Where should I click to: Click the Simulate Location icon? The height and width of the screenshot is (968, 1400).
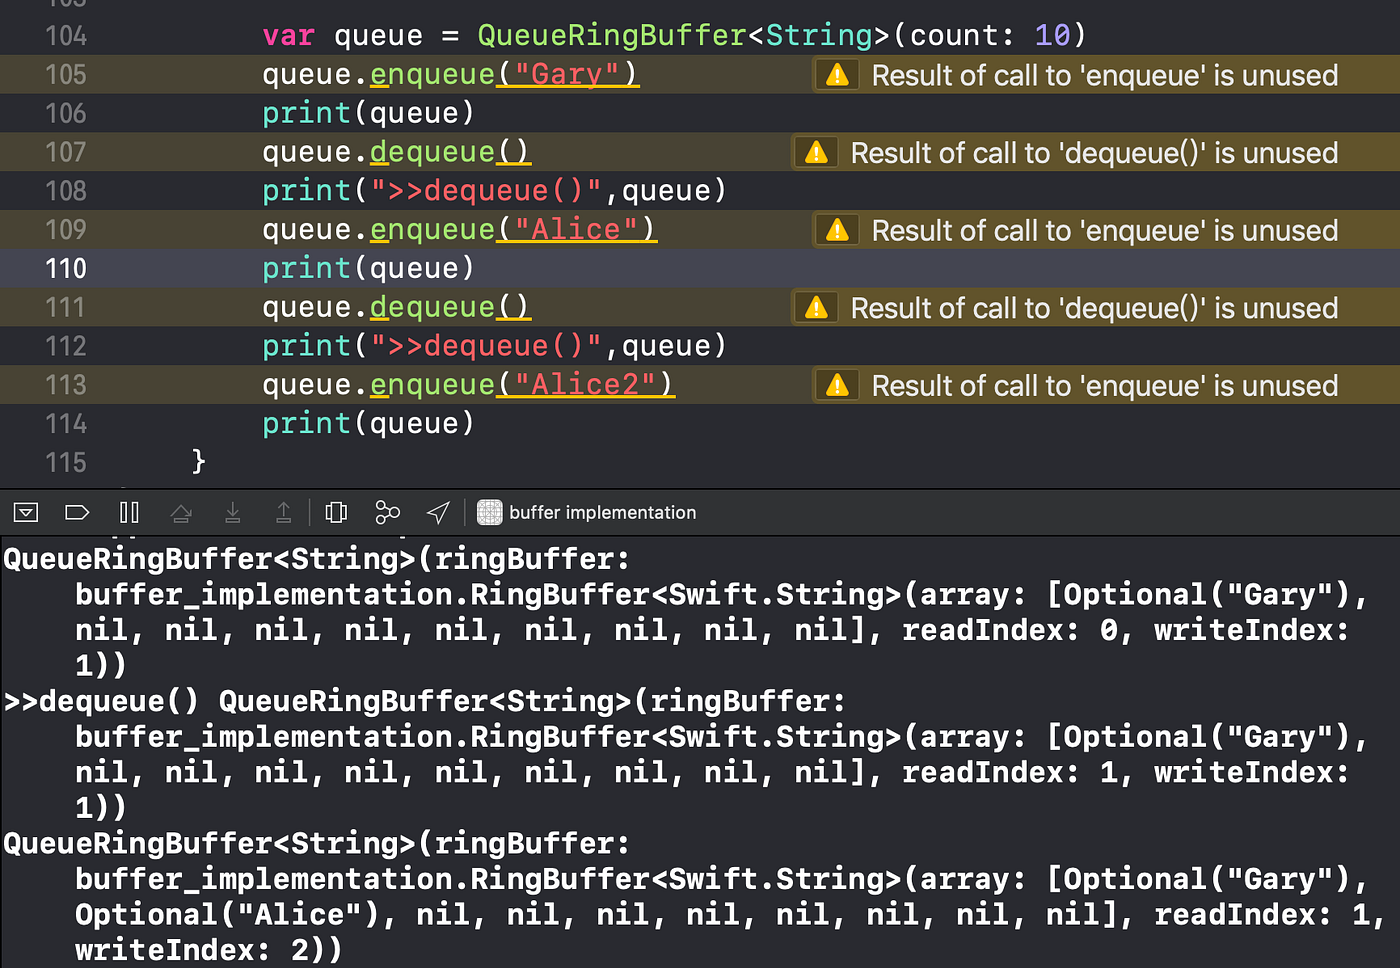tap(438, 512)
